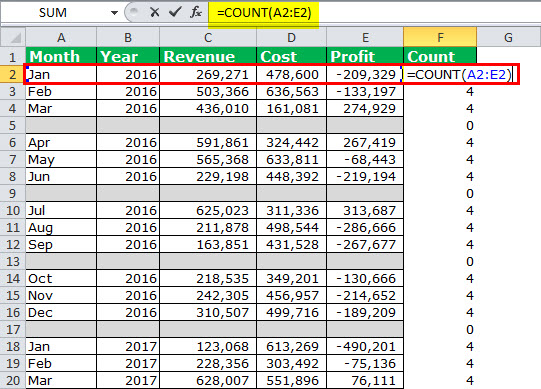
Task: Confirm the formula with the checkmark icon
Action: 175,12
